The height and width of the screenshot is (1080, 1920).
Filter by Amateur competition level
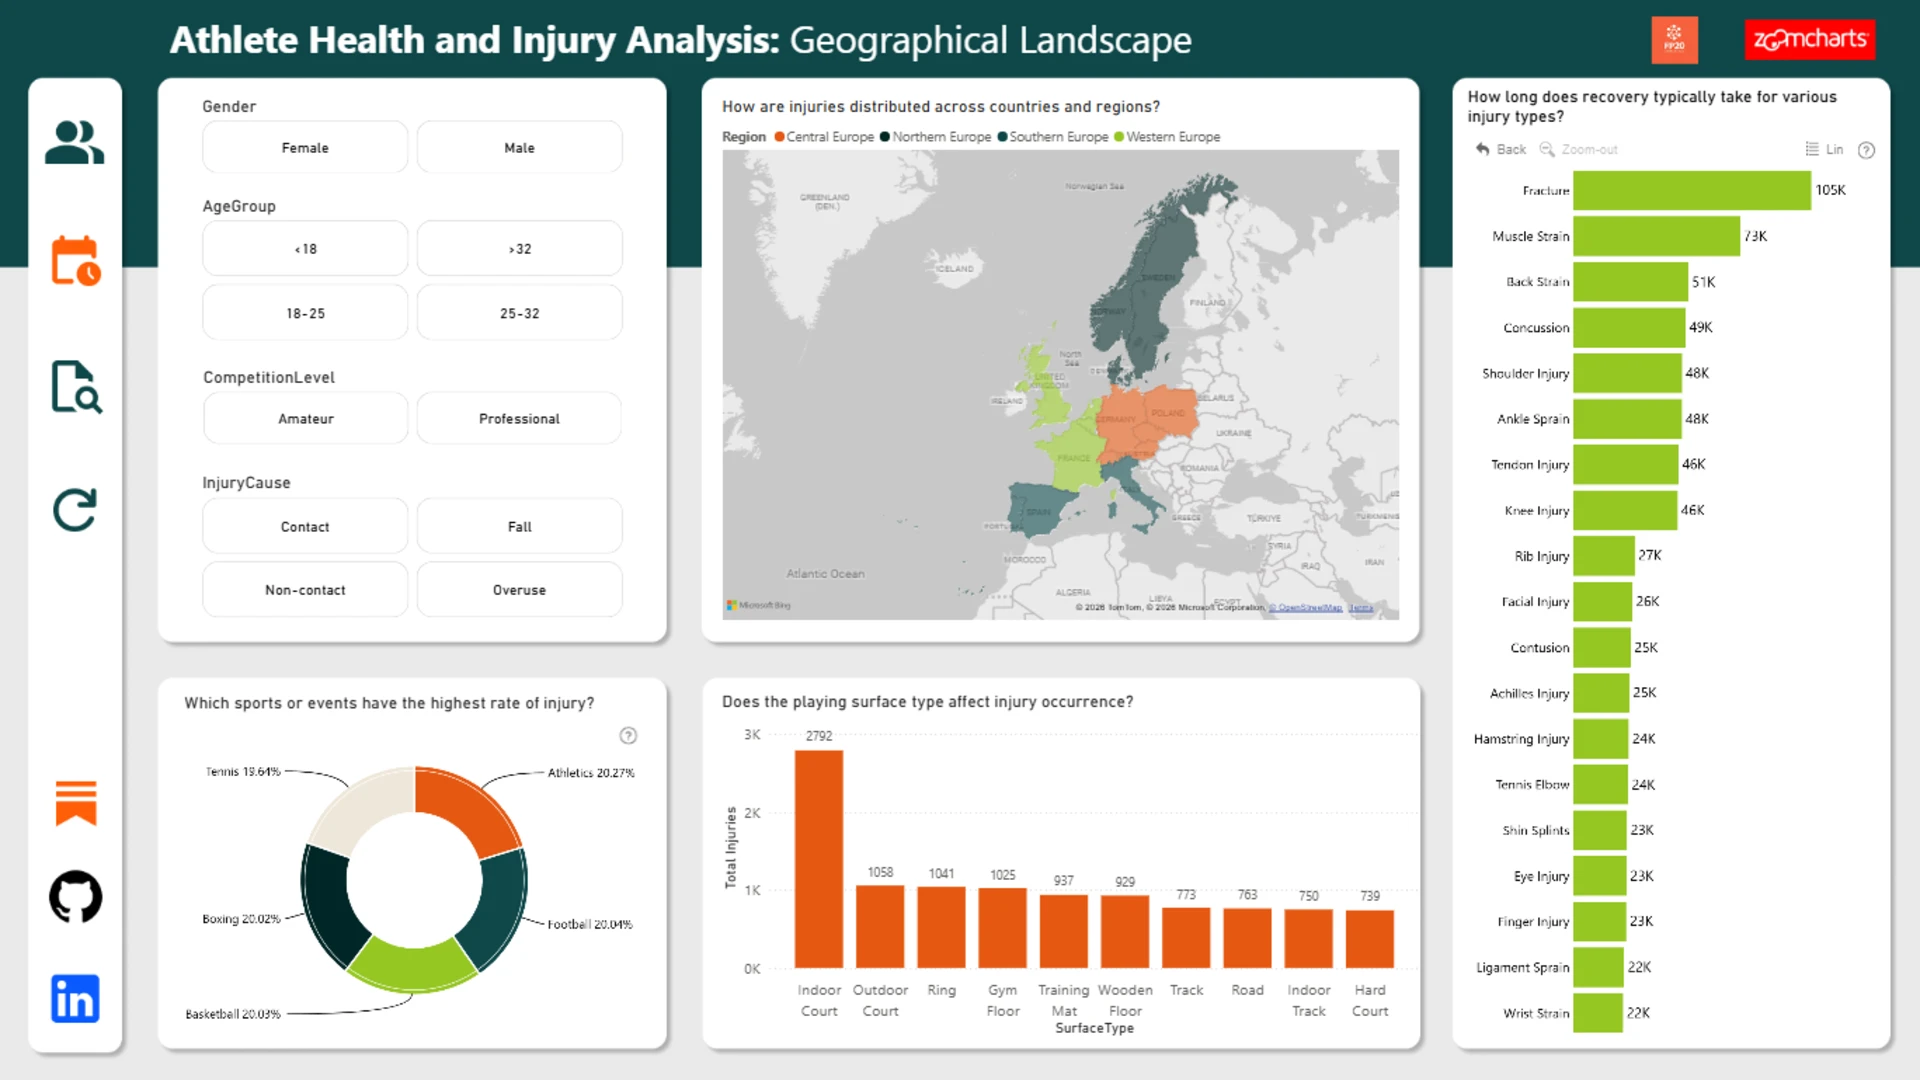pos(305,418)
